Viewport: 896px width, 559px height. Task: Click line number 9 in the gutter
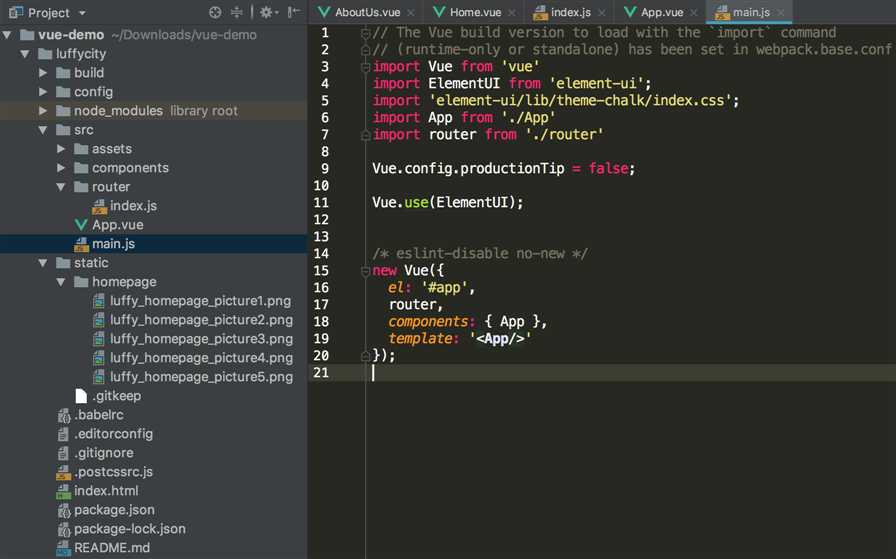pyautogui.click(x=325, y=169)
